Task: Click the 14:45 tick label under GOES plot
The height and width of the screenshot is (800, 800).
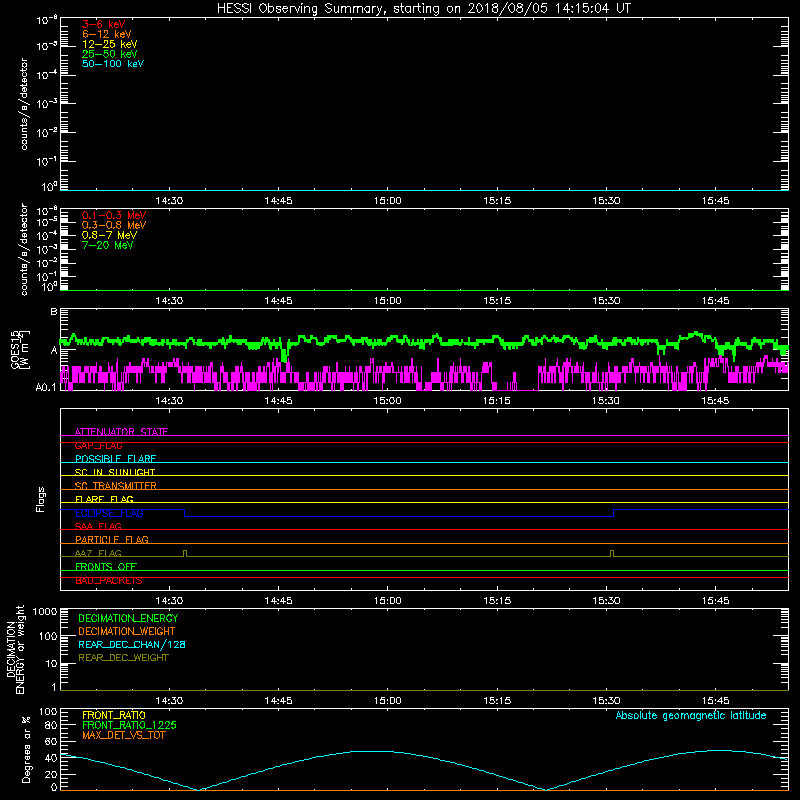Action: click(278, 401)
